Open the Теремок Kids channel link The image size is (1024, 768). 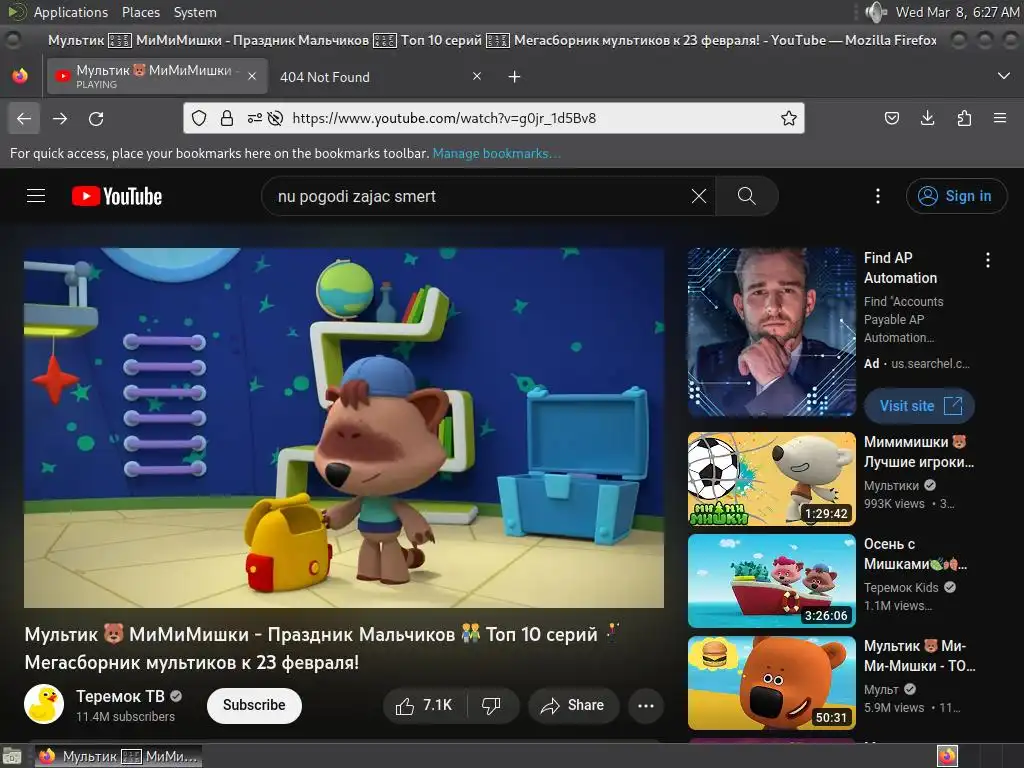click(901, 587)
